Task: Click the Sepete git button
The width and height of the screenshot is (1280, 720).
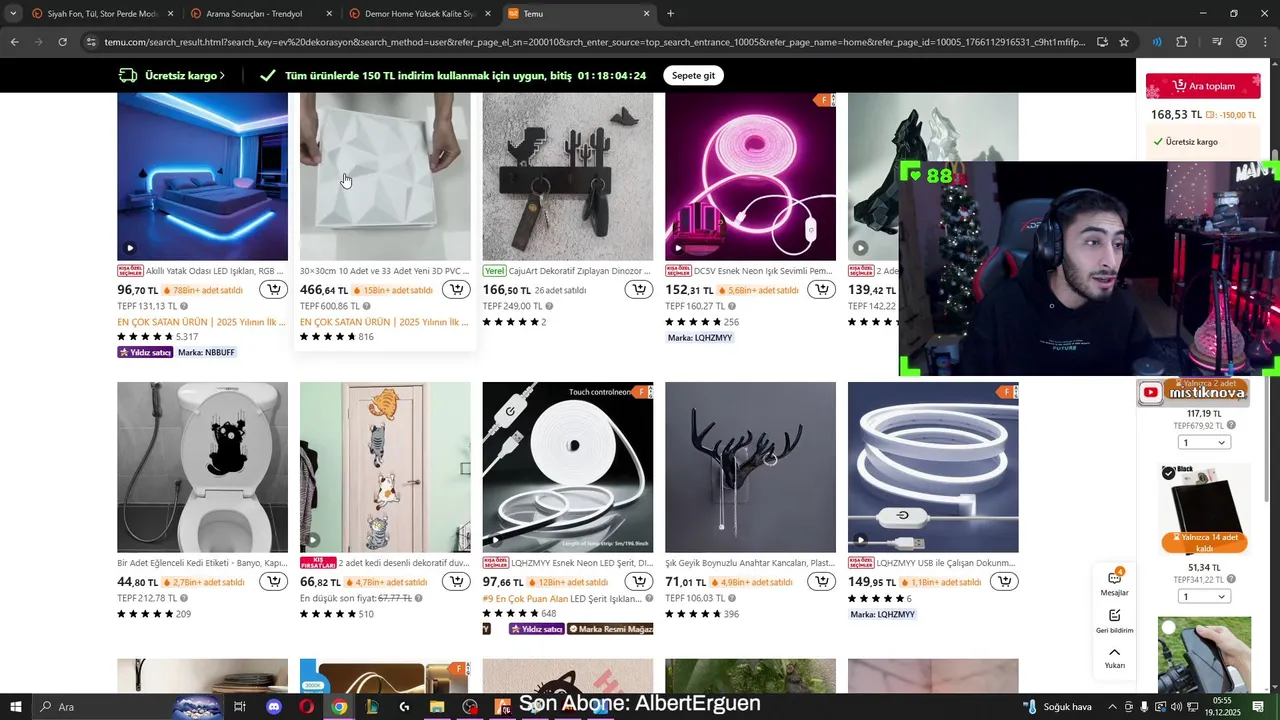Action: click(693, 76)
